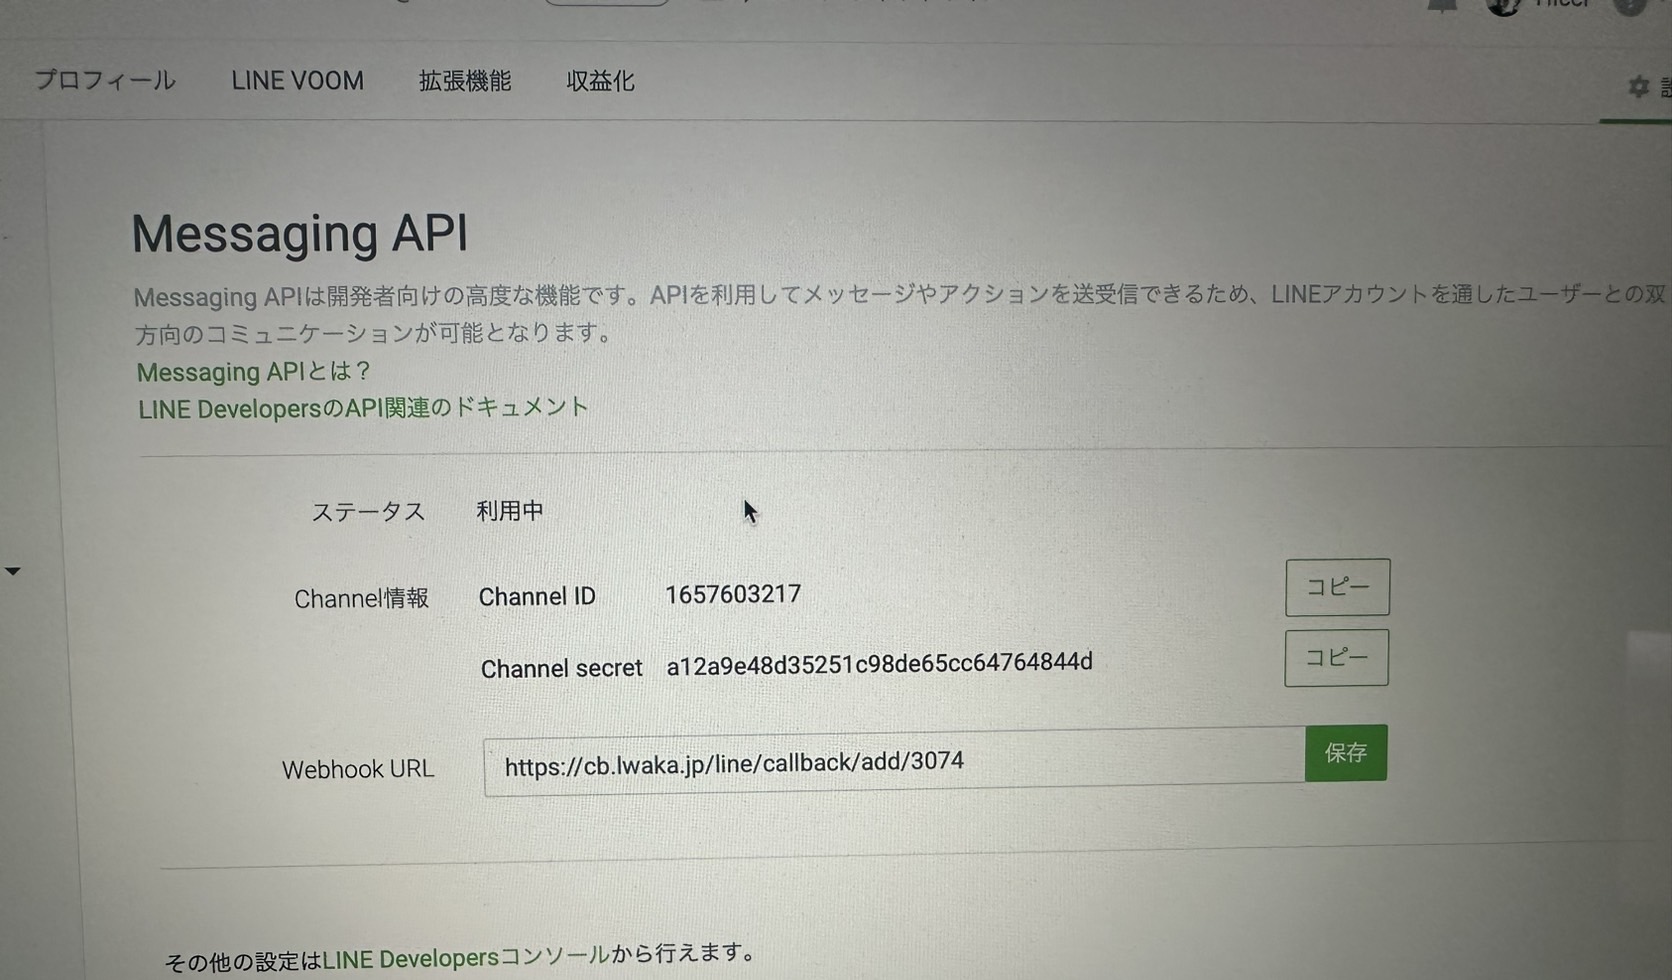This screenshot has height=980, width=1672.
Task: Open the LINE Developersコンソール link
Action: (x=466, y=957)
